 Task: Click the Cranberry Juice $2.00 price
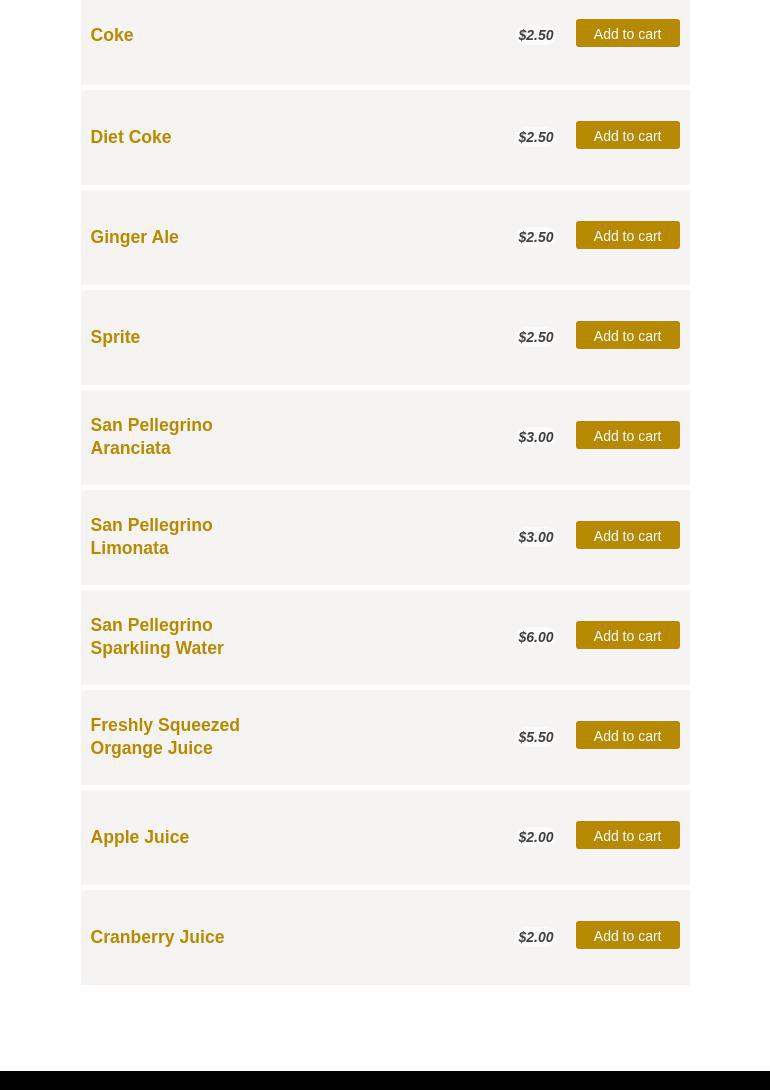pos(536,937)
